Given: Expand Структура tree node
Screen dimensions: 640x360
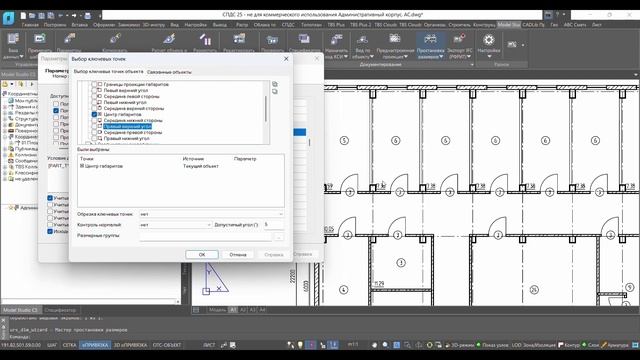Looking at the screenshot, I should [x=5, y=119].
